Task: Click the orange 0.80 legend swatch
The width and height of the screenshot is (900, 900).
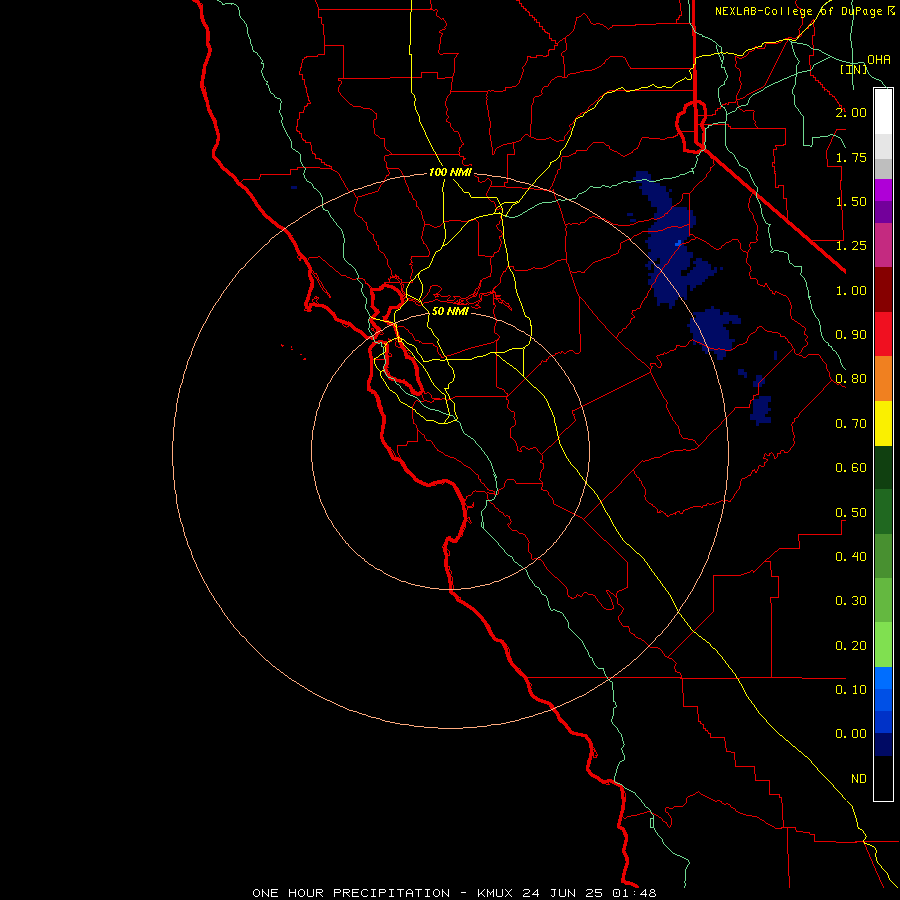Action: pos(883,378)
